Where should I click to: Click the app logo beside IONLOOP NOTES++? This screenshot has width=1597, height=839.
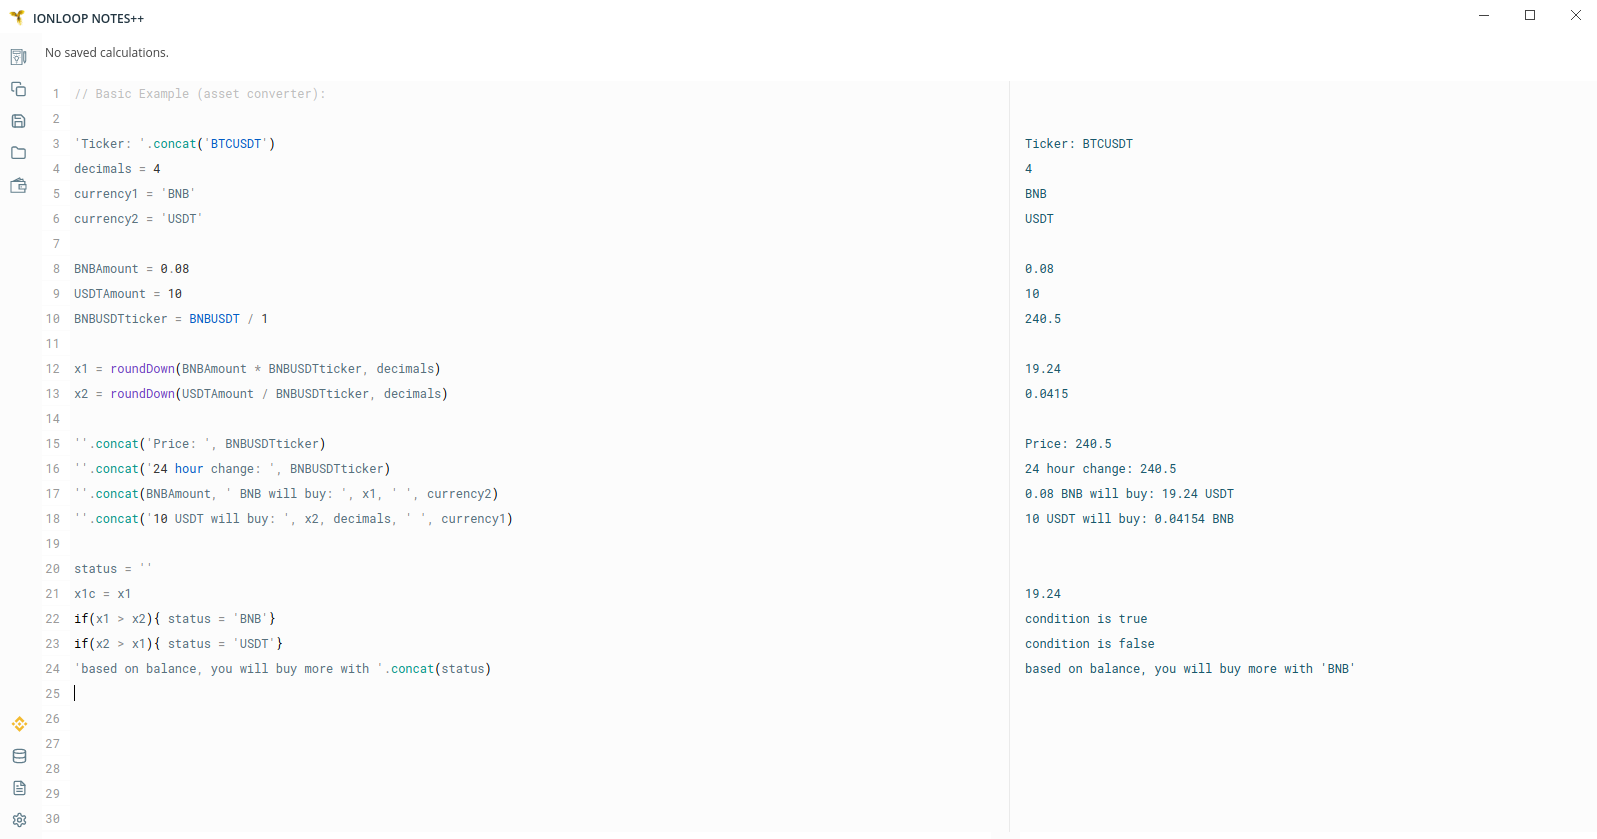tap(17, 18)
